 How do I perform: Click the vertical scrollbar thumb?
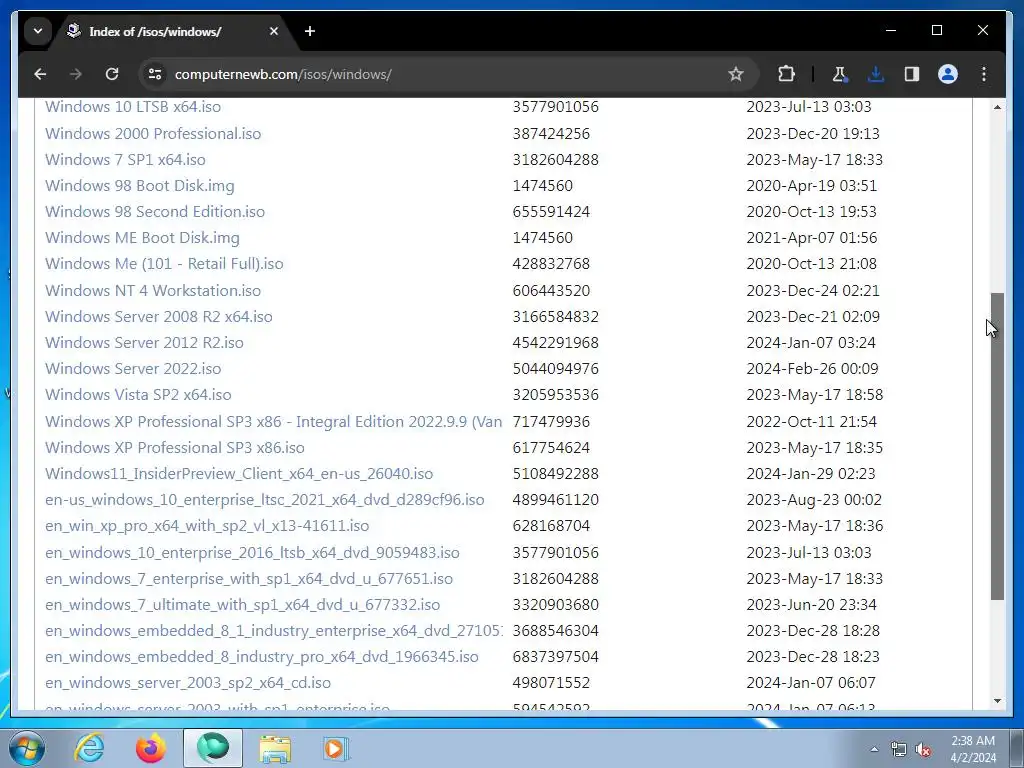[x=997, y=446]
